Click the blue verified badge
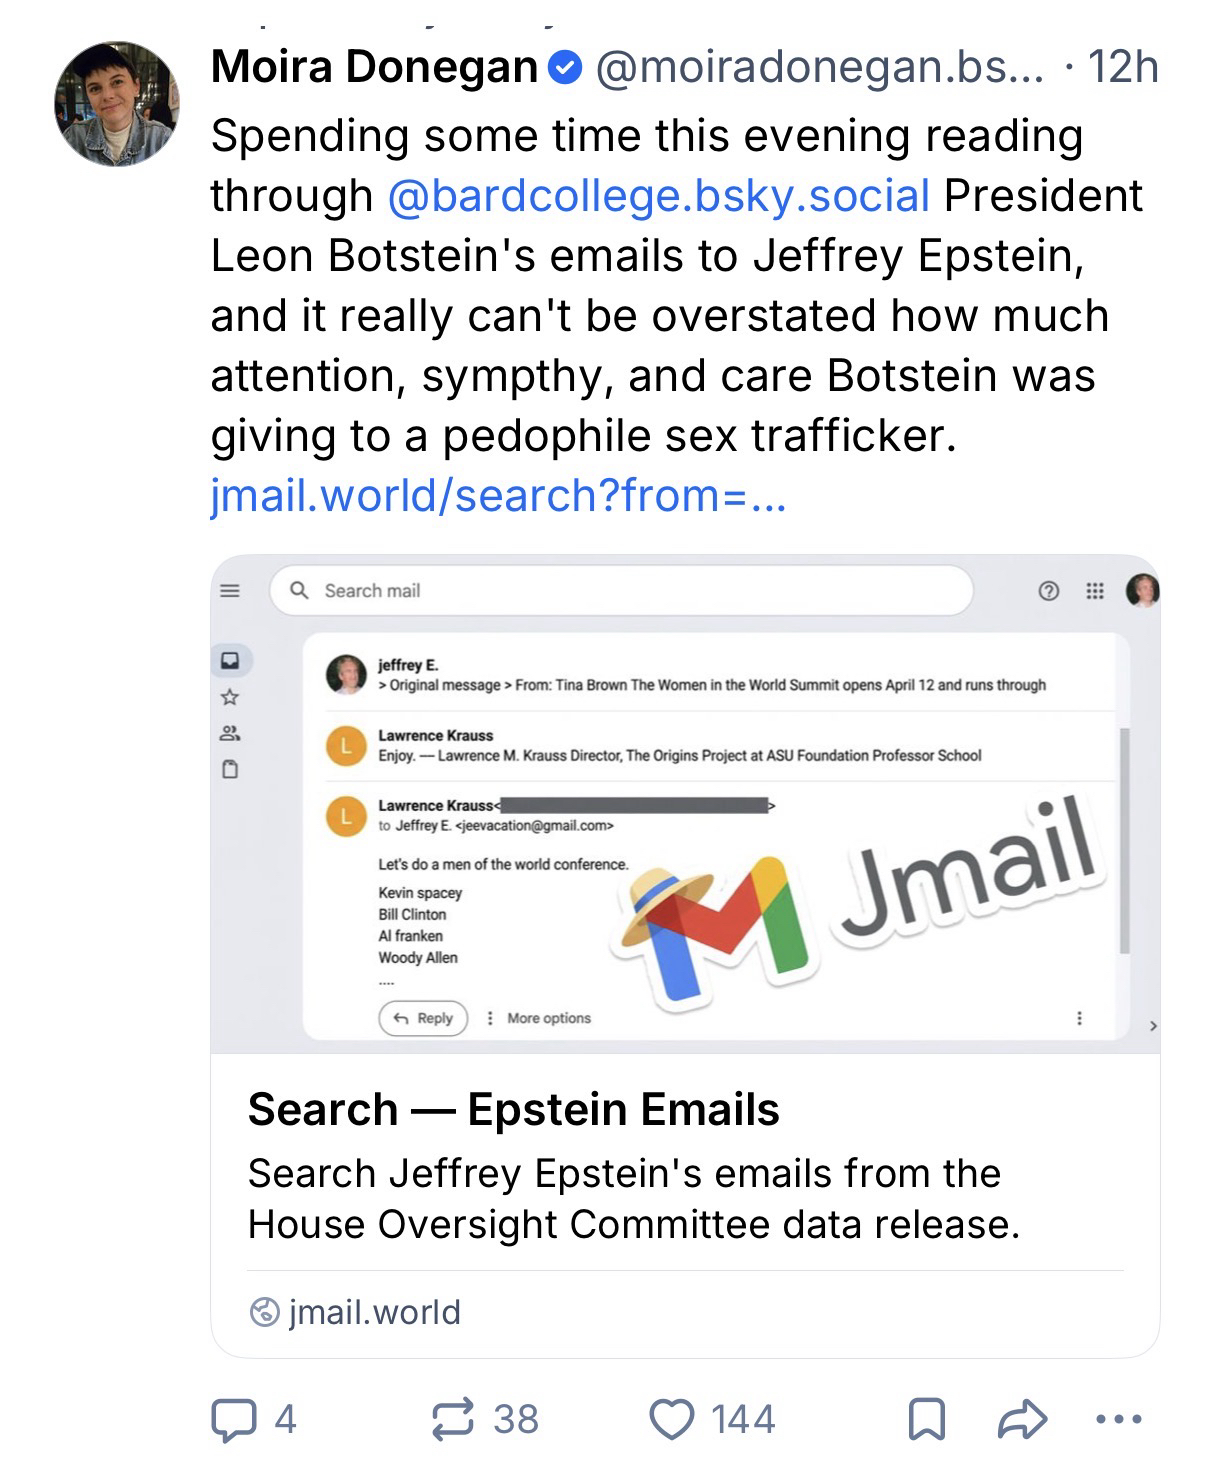The image size is (1206, 1457). point(564,68)
